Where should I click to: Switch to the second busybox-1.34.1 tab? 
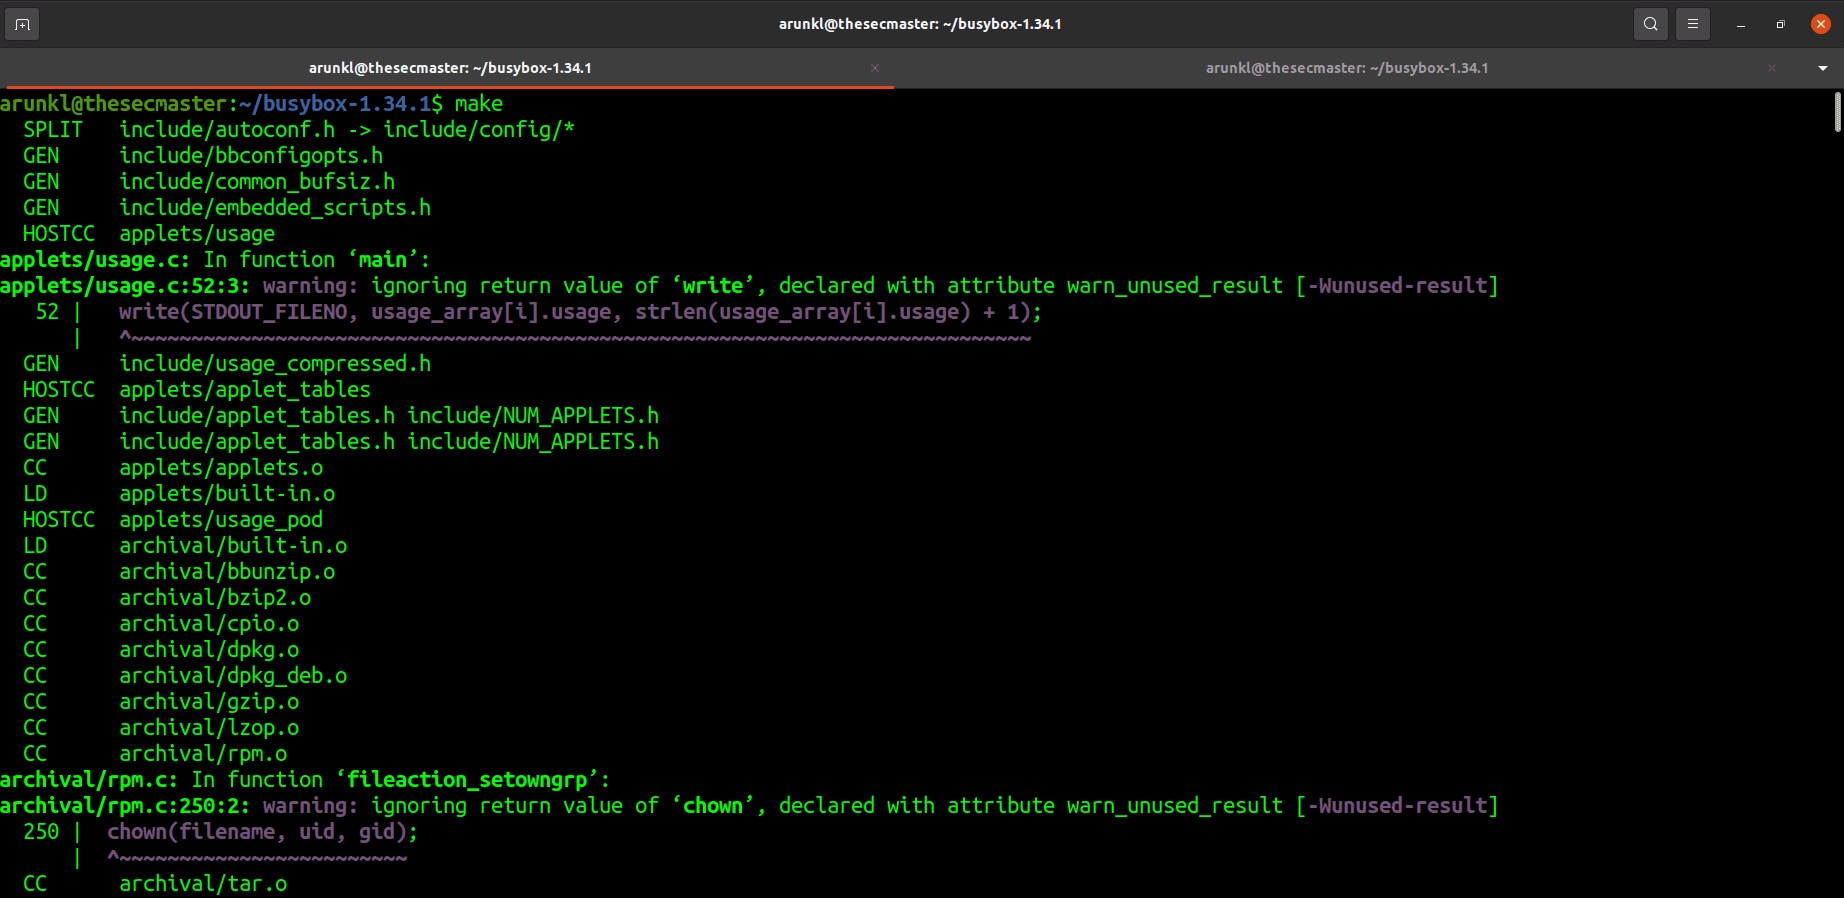[x=1347, y=68]
